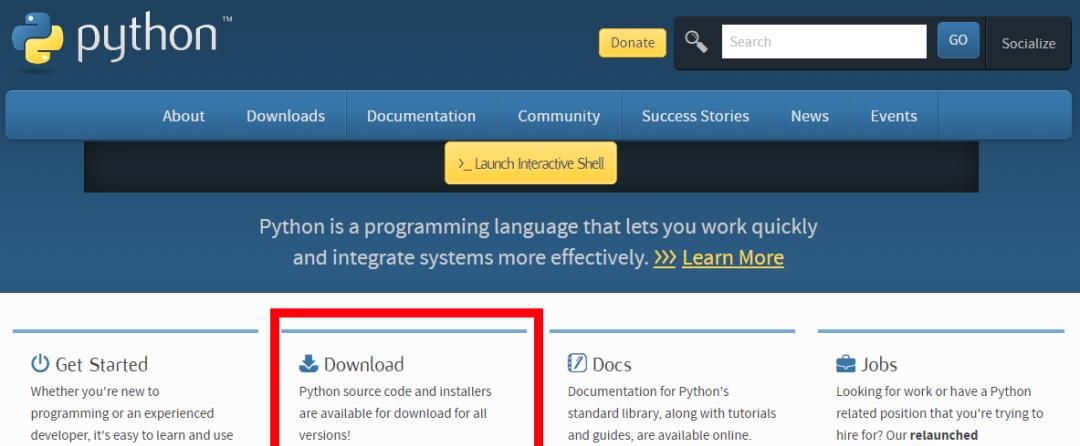Click the Docs notepad icon

tap(577, 363)
